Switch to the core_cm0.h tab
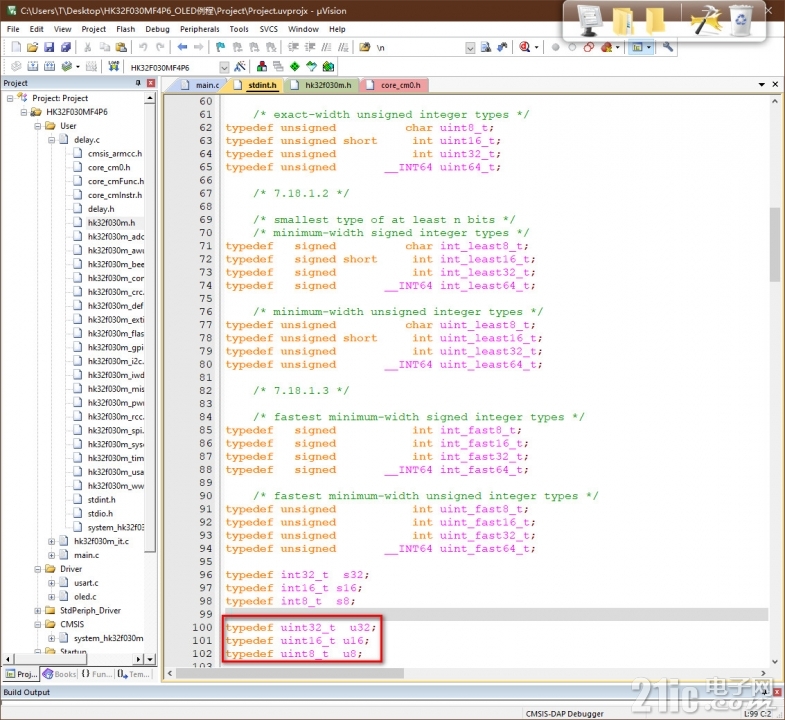Viewport: 785px width, 720px height. tap(394, 85)
